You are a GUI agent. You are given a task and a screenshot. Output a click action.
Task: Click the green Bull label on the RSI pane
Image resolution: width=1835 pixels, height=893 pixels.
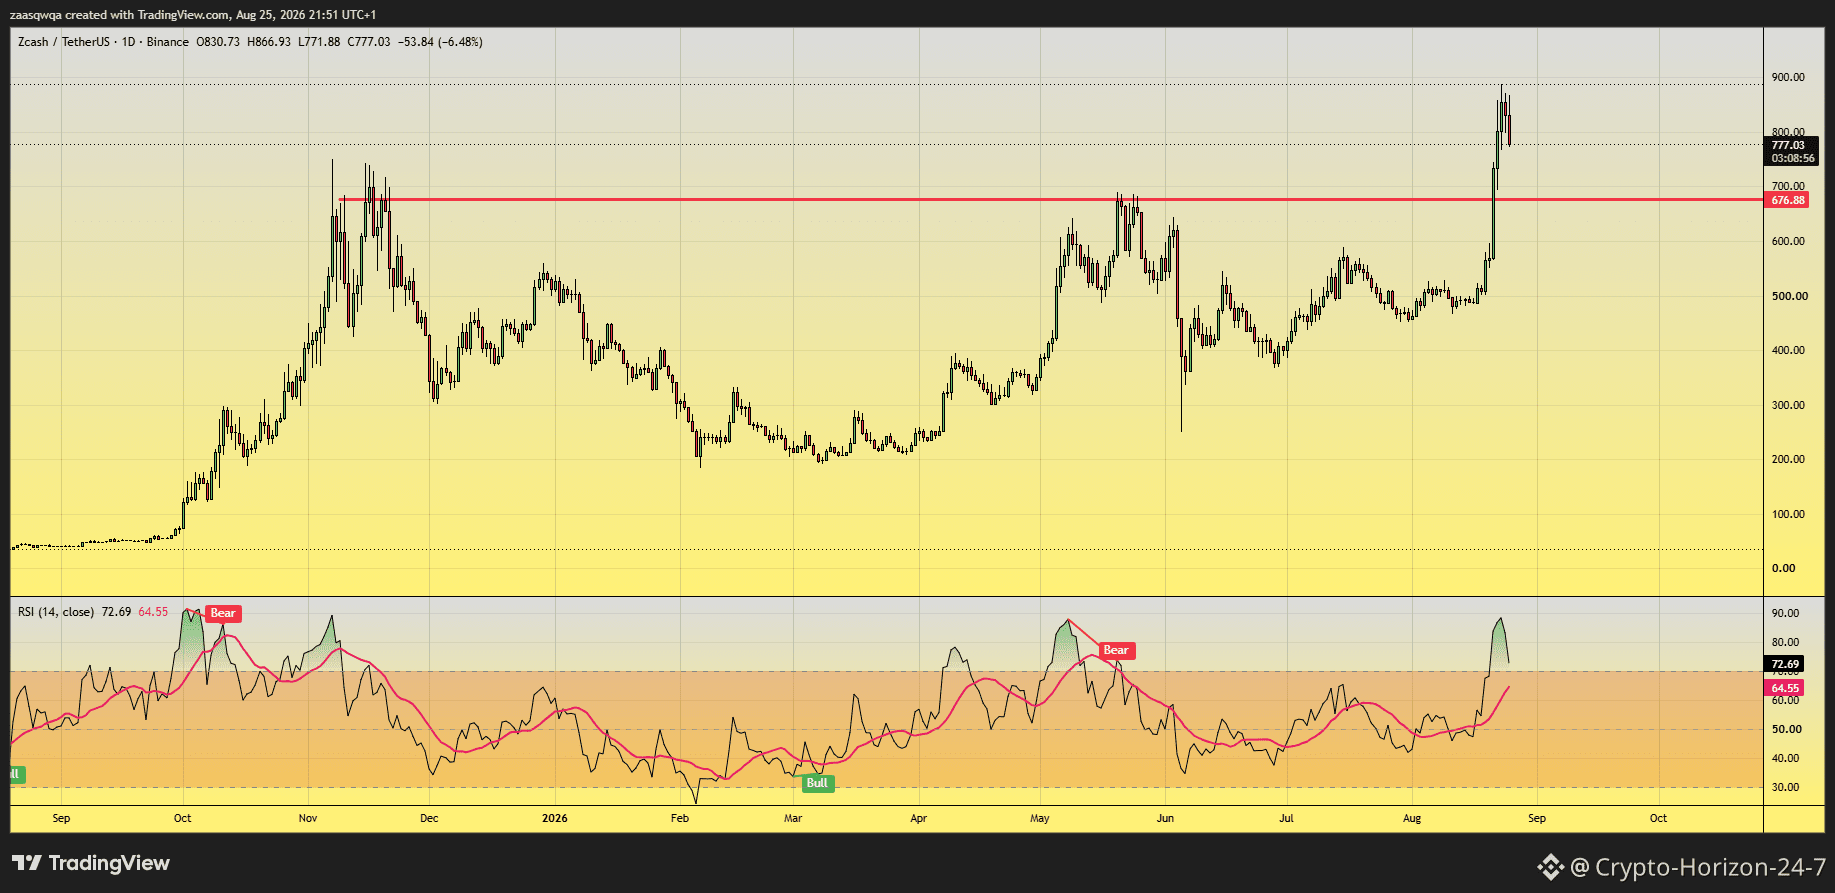[817, 783]
